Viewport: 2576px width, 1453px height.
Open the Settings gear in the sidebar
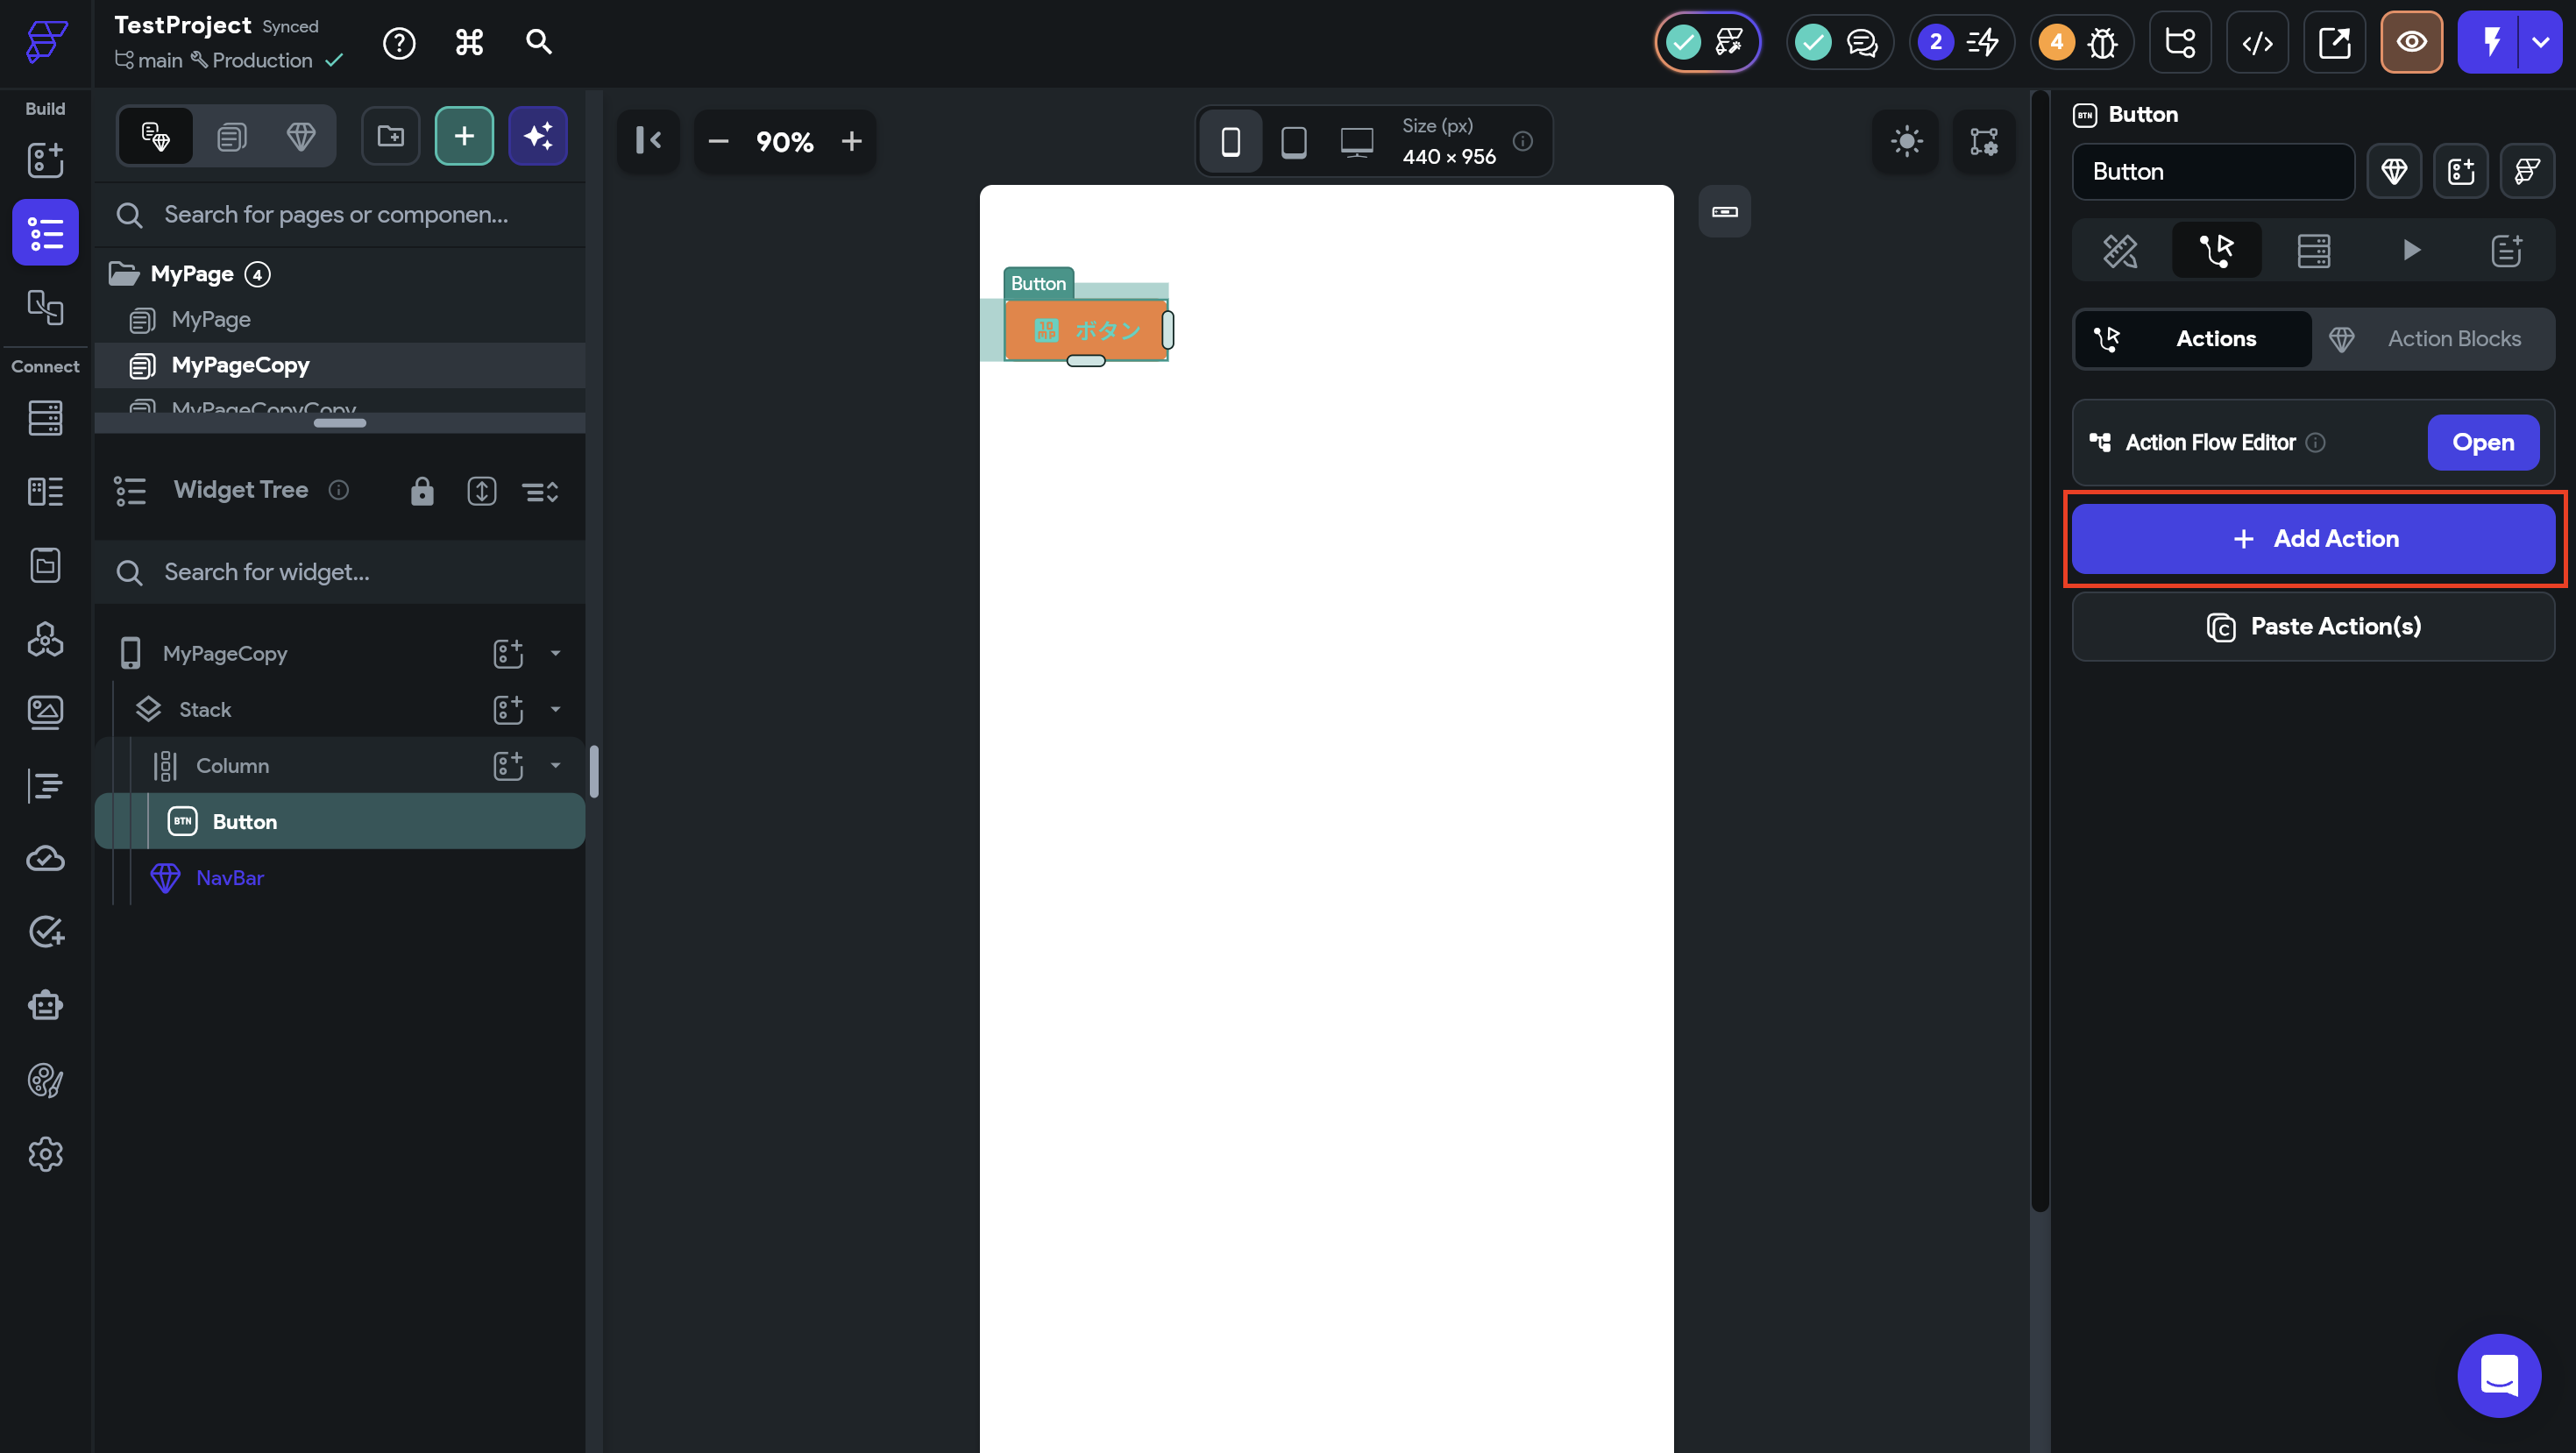[x=45, y=1154]
